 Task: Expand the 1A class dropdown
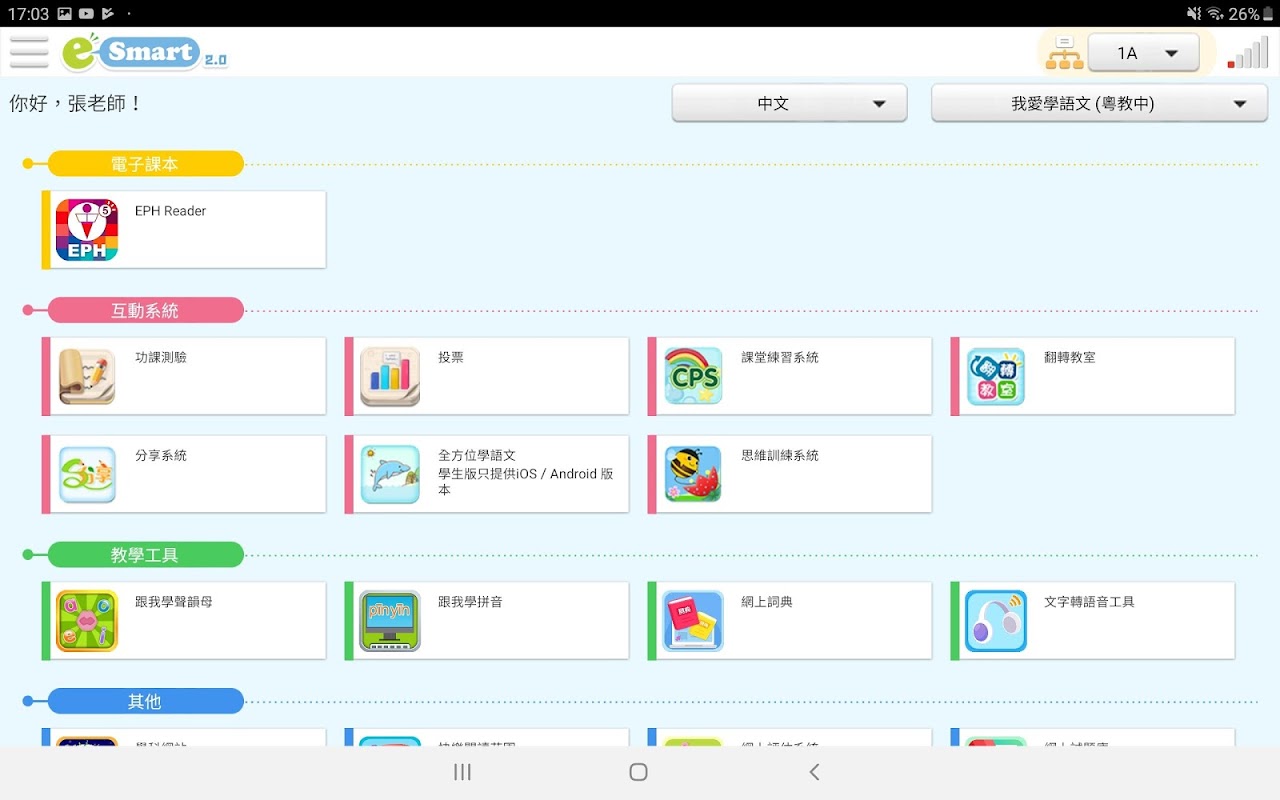pos(1143,53)
